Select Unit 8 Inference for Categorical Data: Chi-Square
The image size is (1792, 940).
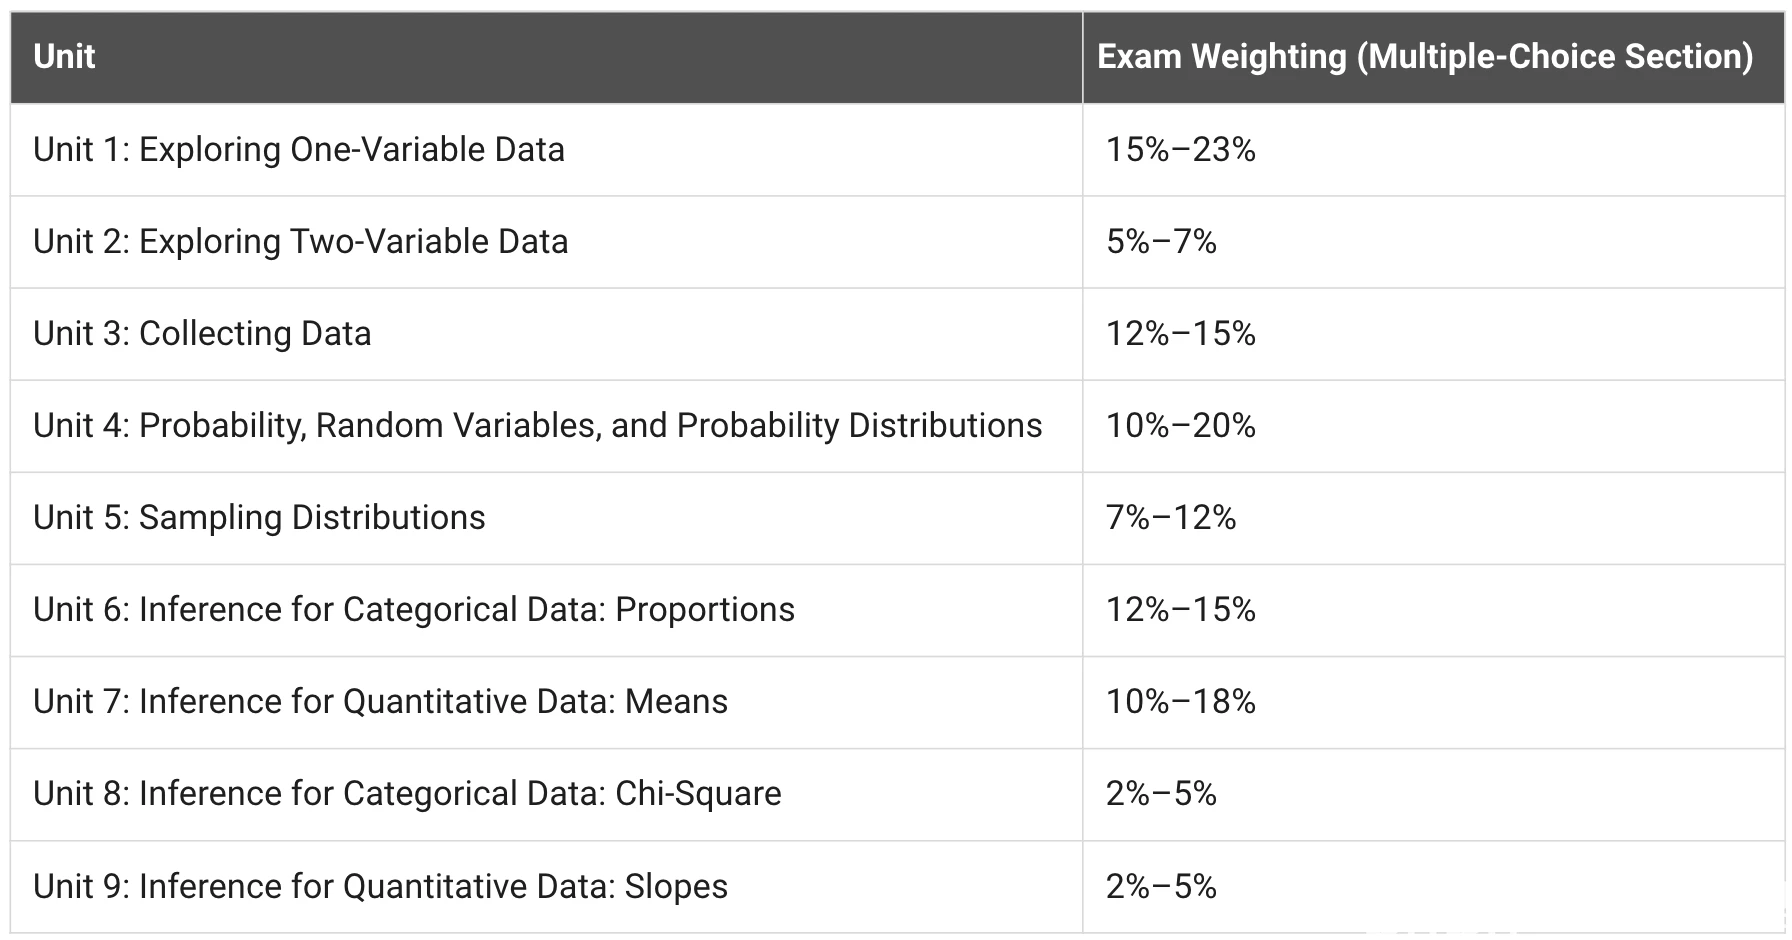pyautogui.click(x=407, y=794)
